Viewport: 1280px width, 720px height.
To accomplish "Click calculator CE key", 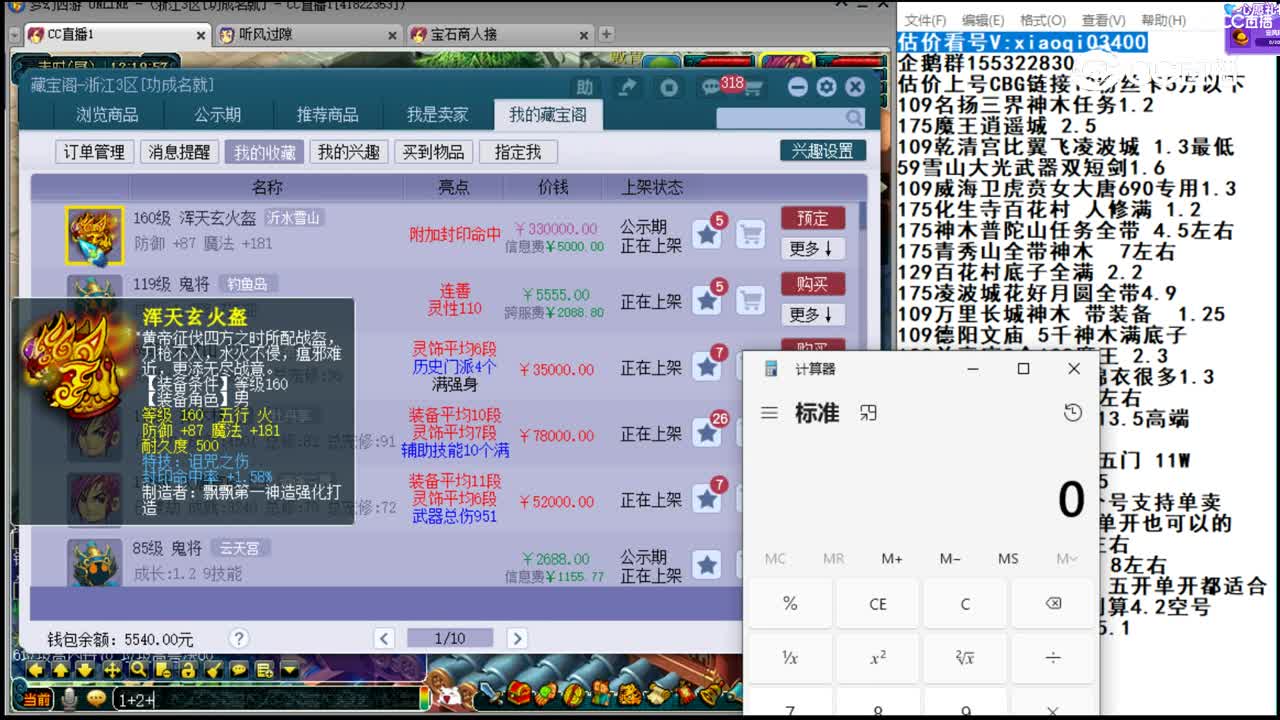I will tap(878, 604).
